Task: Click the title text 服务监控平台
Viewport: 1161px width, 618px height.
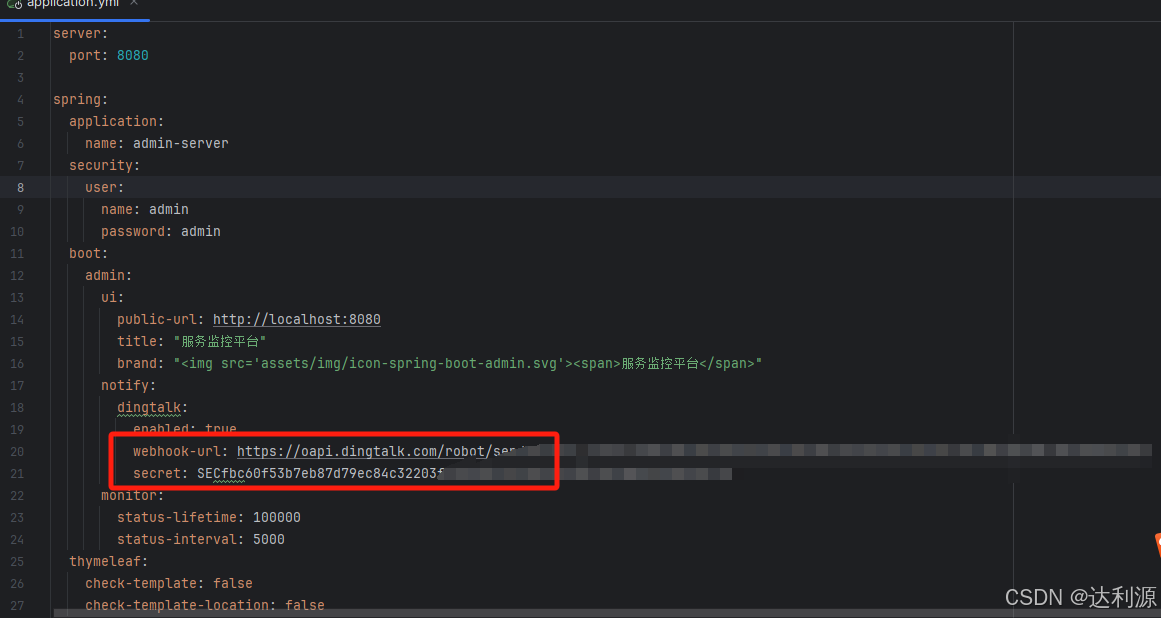Action: point(219,341)
